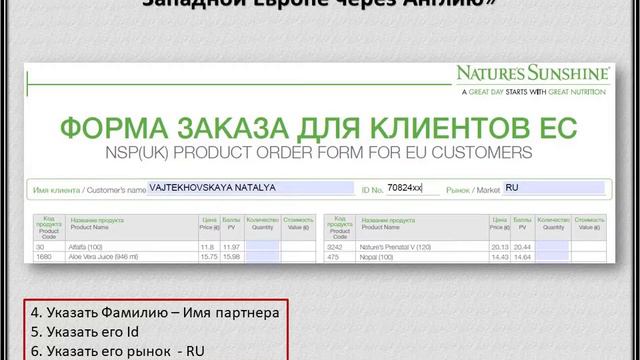
Task: Click product code '1680'
Action: pyautogui.click(x=44, y=257)
